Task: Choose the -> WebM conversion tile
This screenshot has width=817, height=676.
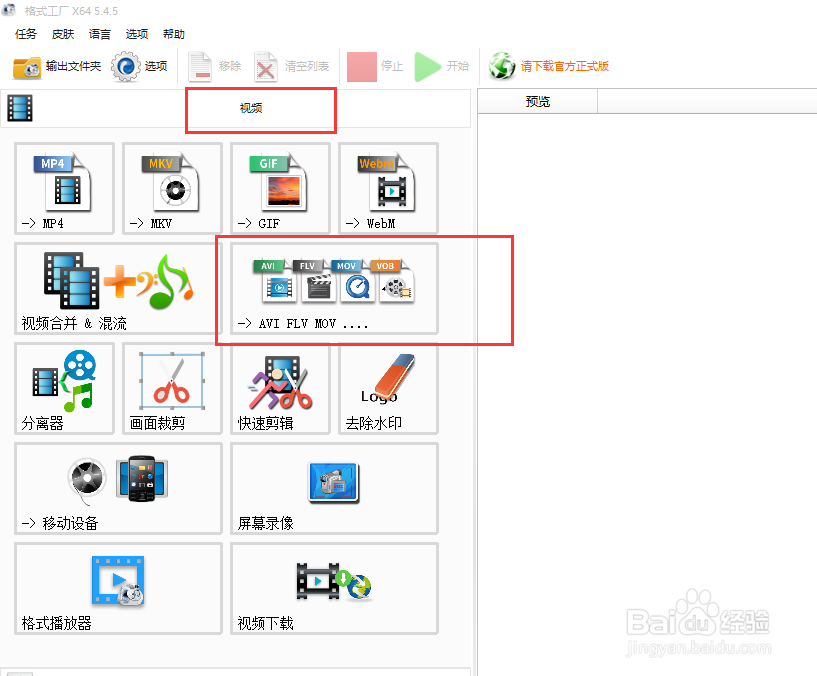Action: (x=389, y=188)
